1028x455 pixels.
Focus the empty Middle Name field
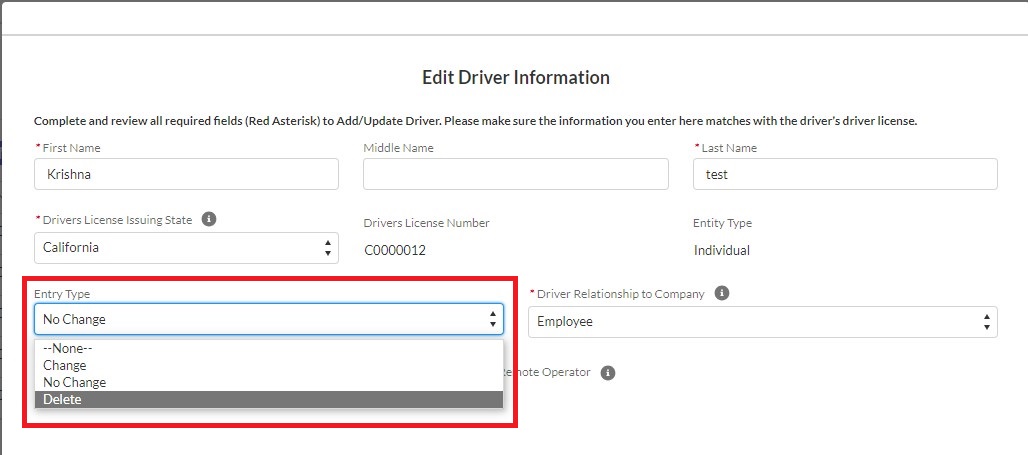[515, 174]
